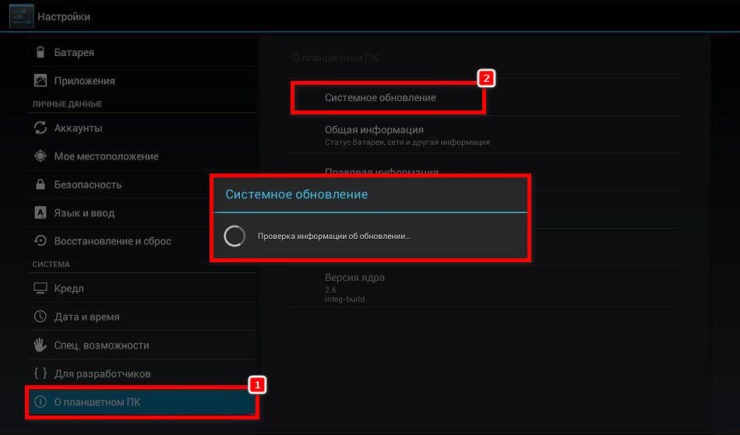The width and height of the screenshot is (740, 435).
Task: Open Для разработчиков developer options
Action: pyautogui.click(x=102, y=373)
